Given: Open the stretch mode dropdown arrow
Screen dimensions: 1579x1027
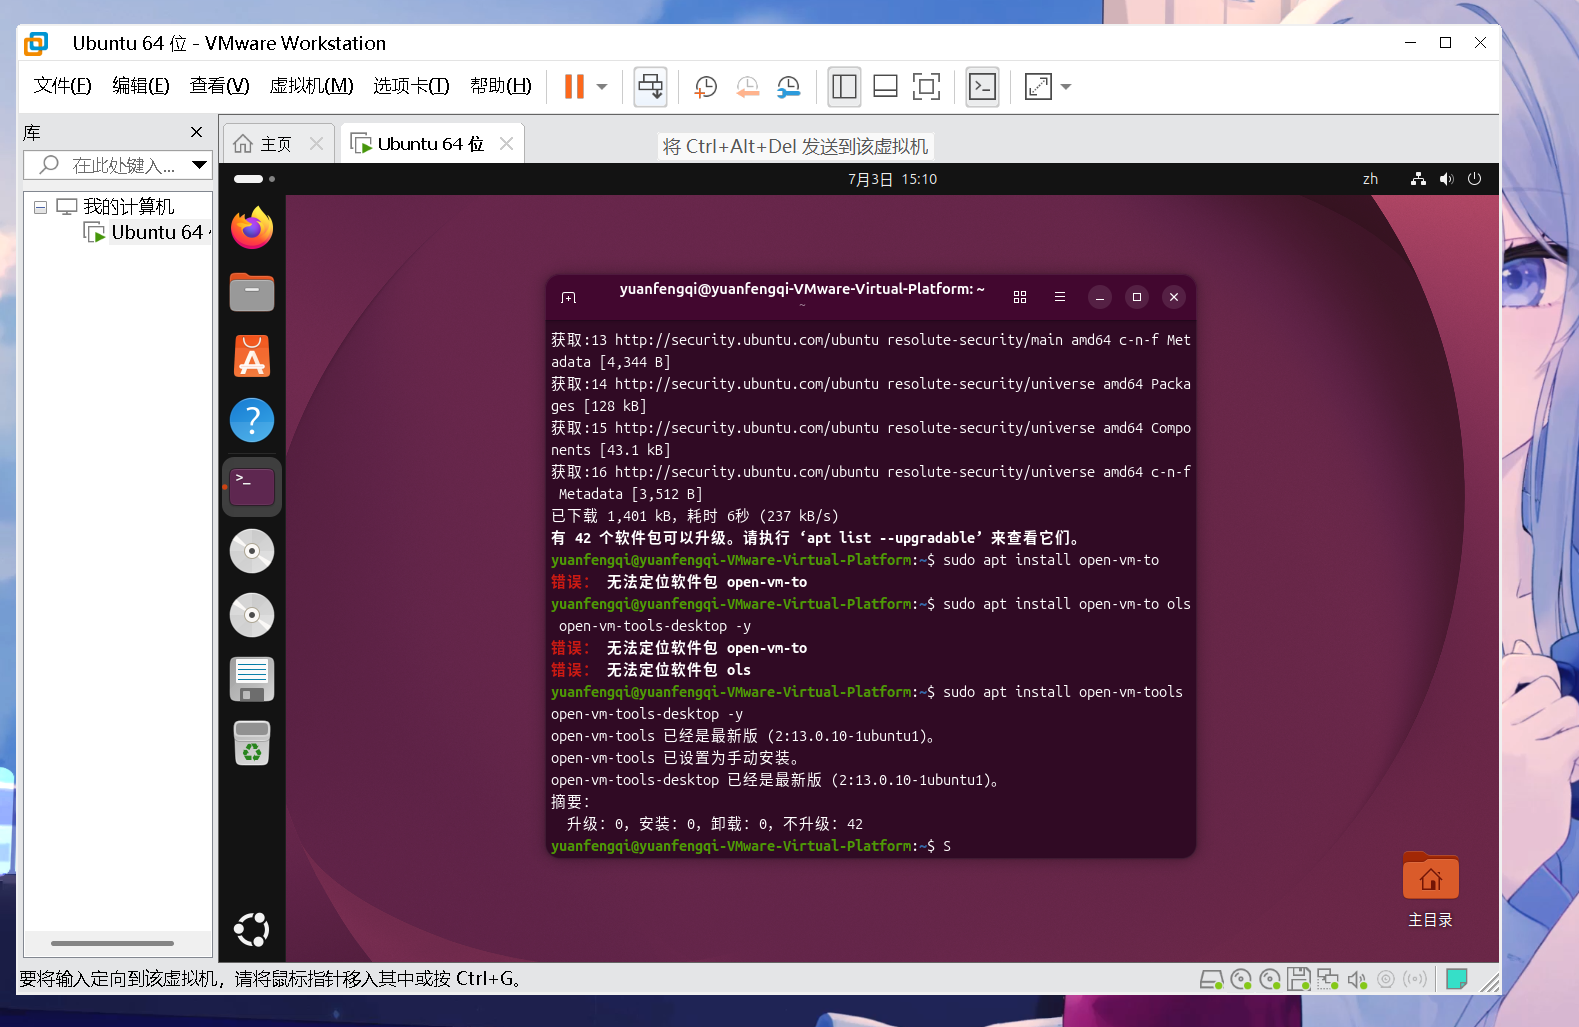Looking at the screenshot, I should pos(1066,87).
